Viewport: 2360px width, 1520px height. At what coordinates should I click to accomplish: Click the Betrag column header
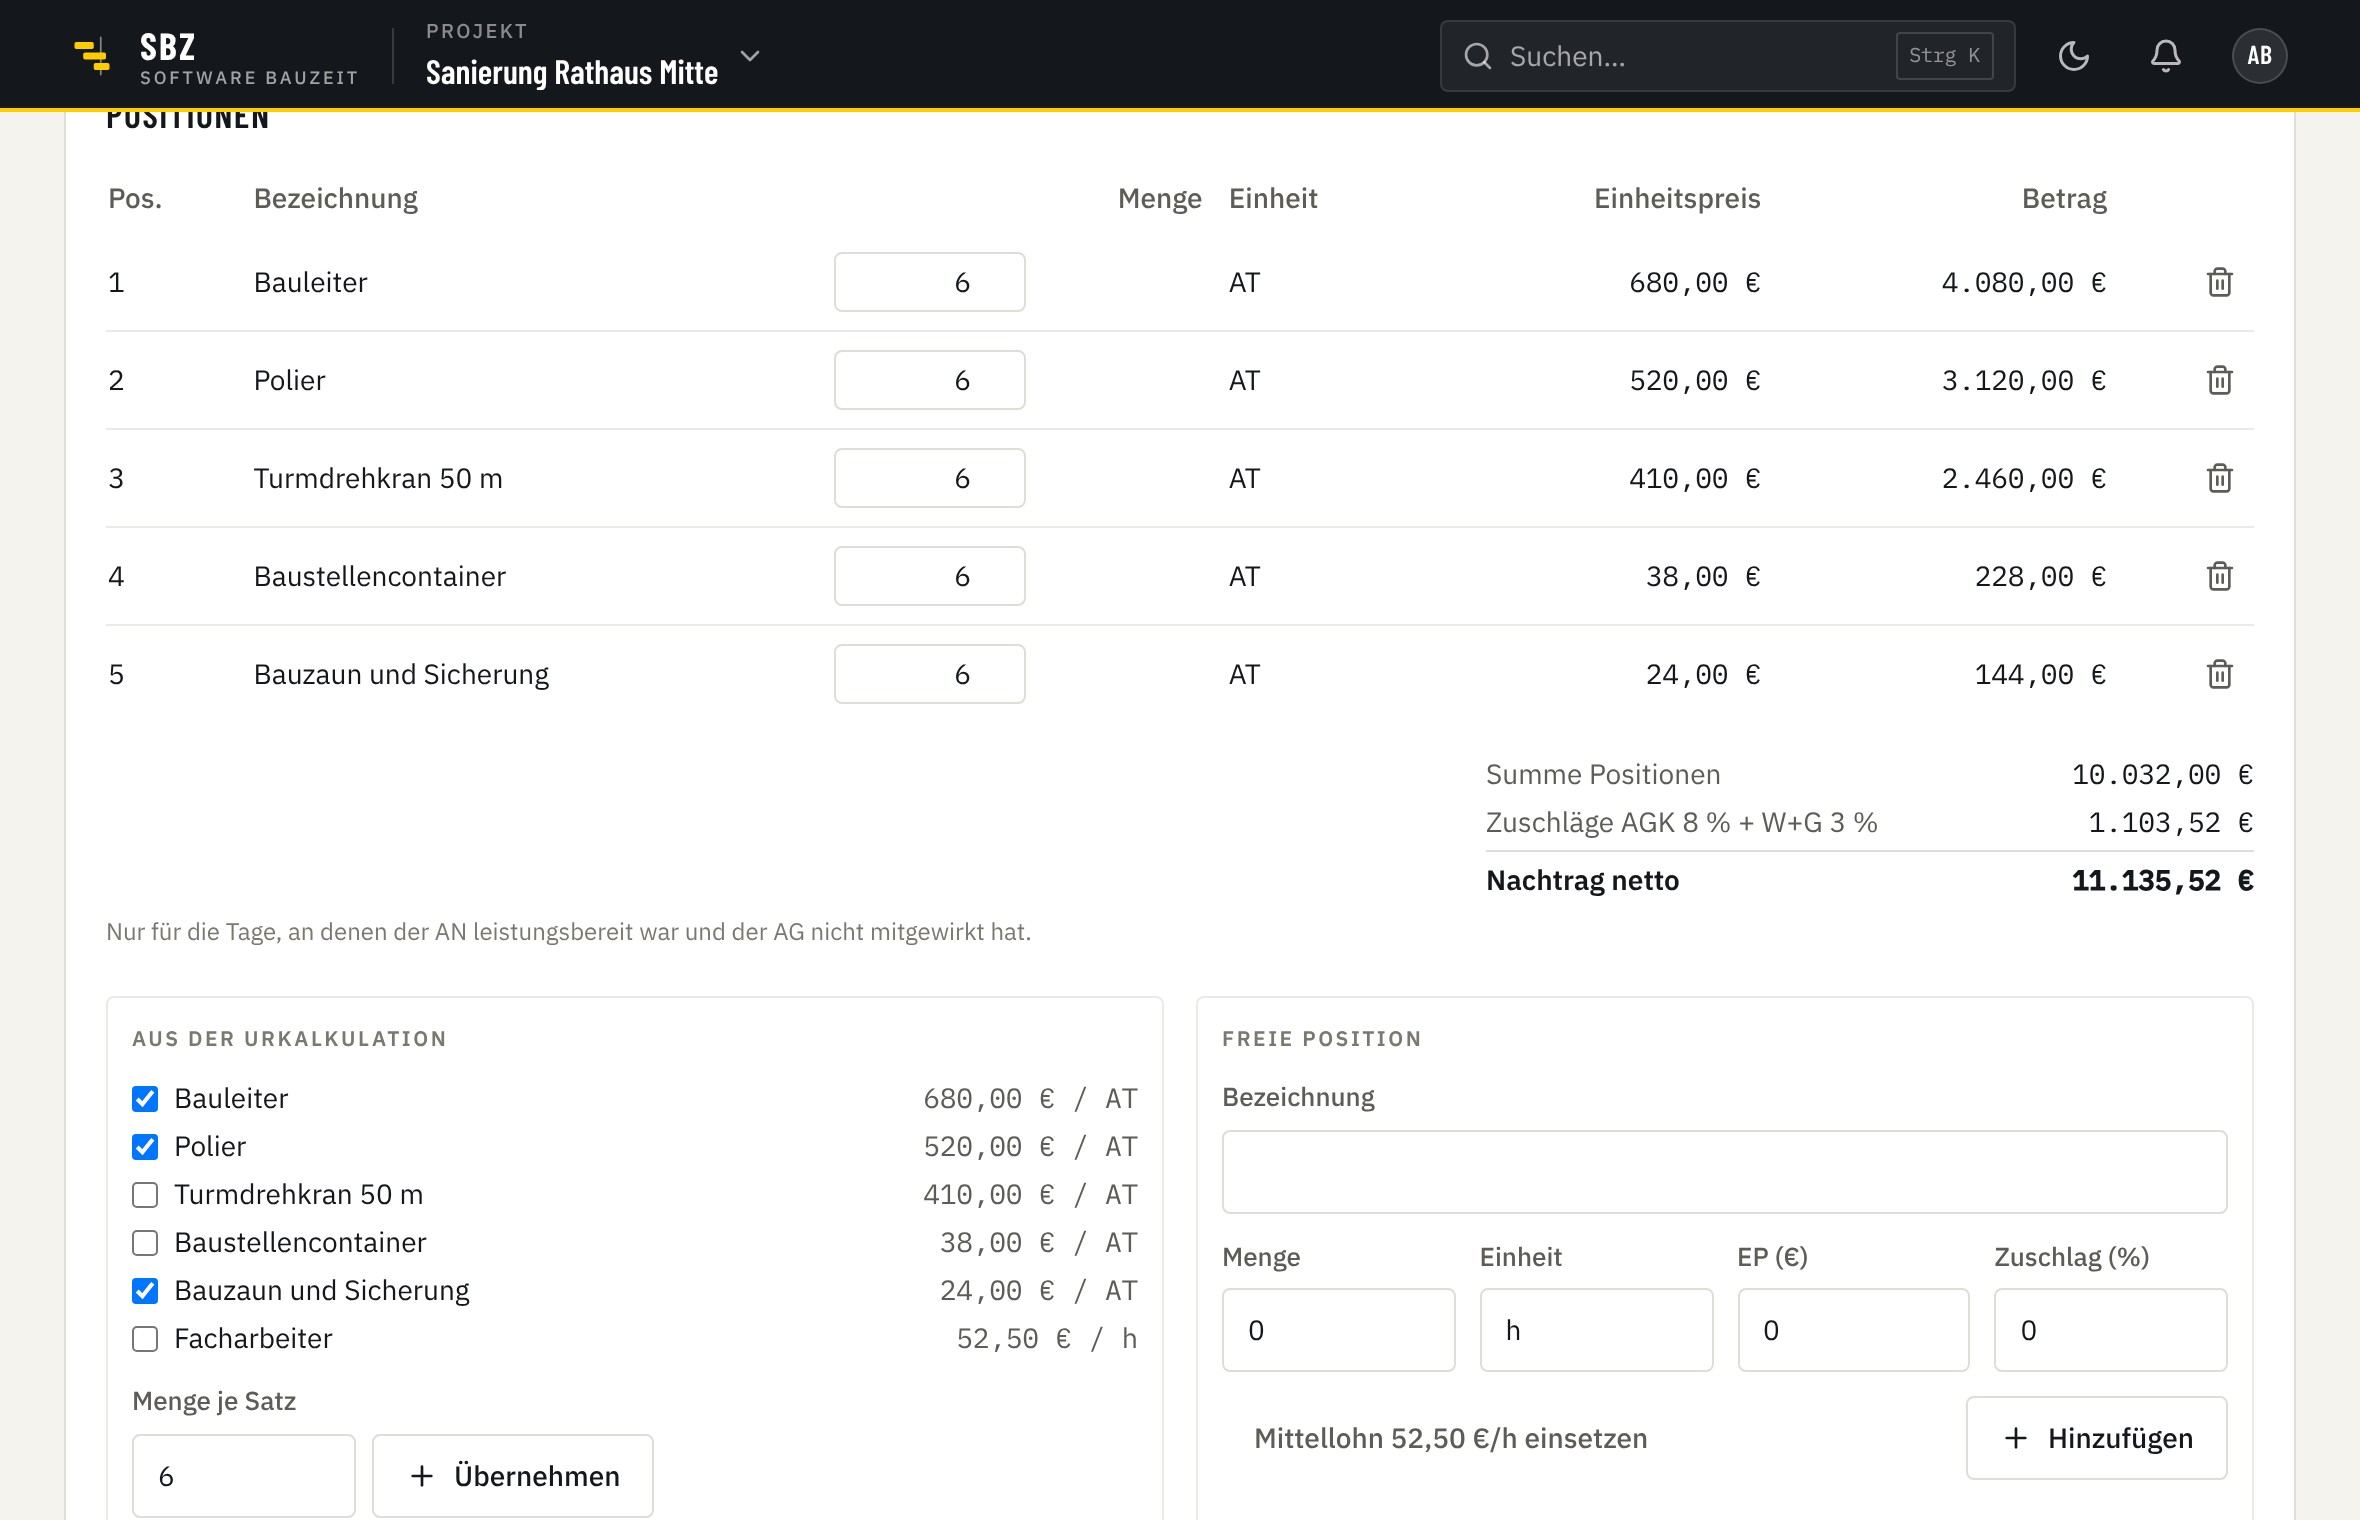point(2064,198)
